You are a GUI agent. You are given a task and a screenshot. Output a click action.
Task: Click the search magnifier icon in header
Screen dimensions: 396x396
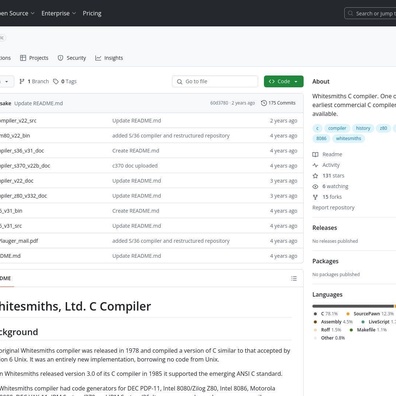(x=350, y=13)
